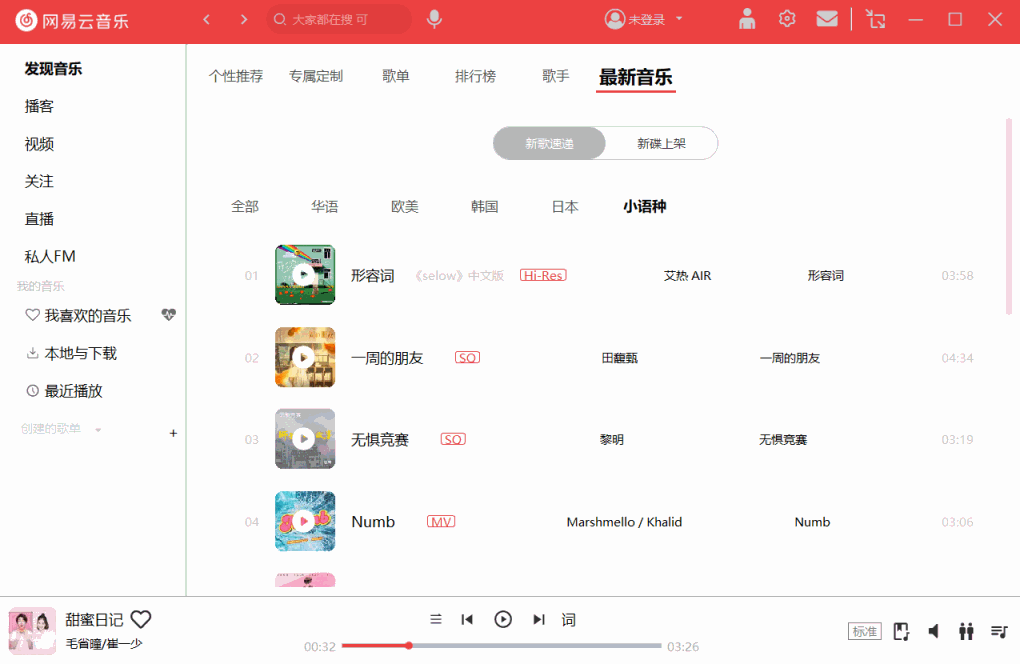The height and width of the screenshot is (664, 1020).
Task: Open artist 田馥甄
Action: pos(620,358)
